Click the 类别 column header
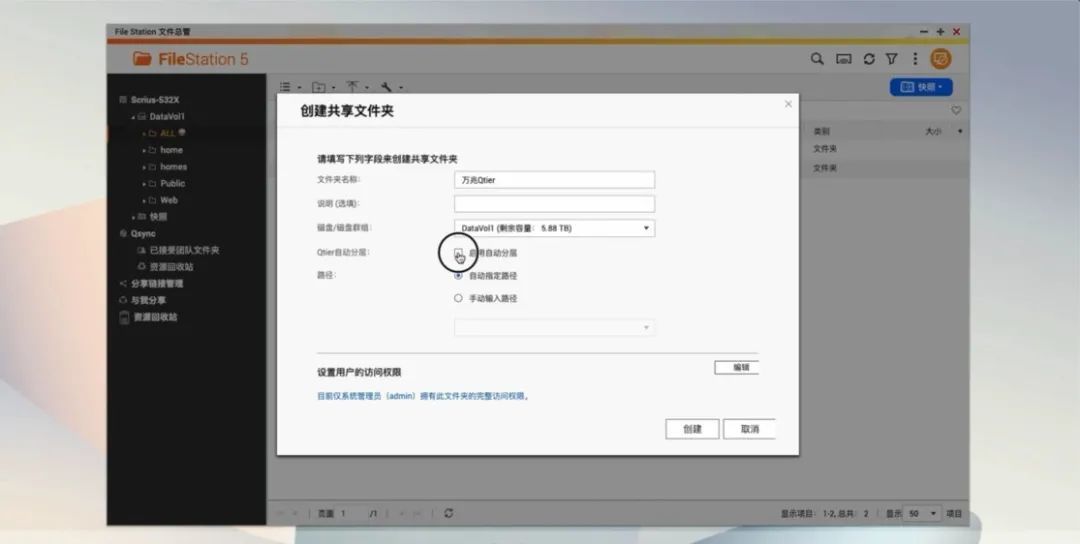Screen dimensions: 1080x544 coord(821,131)
